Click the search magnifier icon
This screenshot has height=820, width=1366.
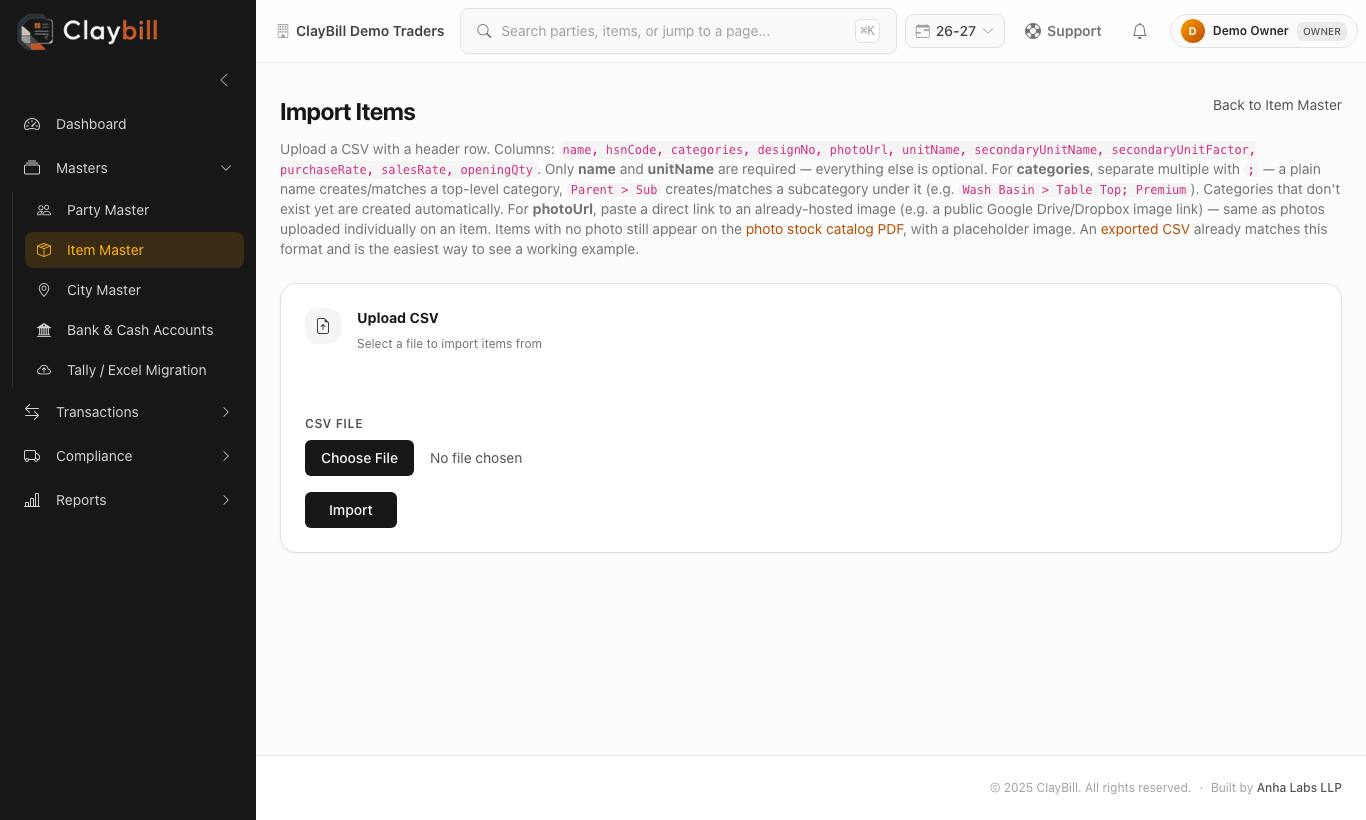(x=484, y=31)
